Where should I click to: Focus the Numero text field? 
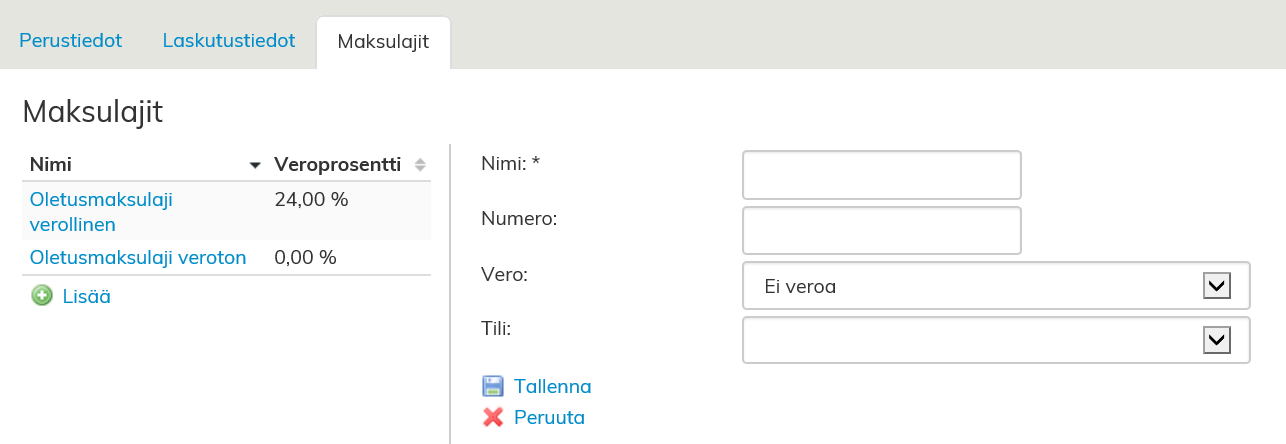pyautogui.click(x=881, y=231)
